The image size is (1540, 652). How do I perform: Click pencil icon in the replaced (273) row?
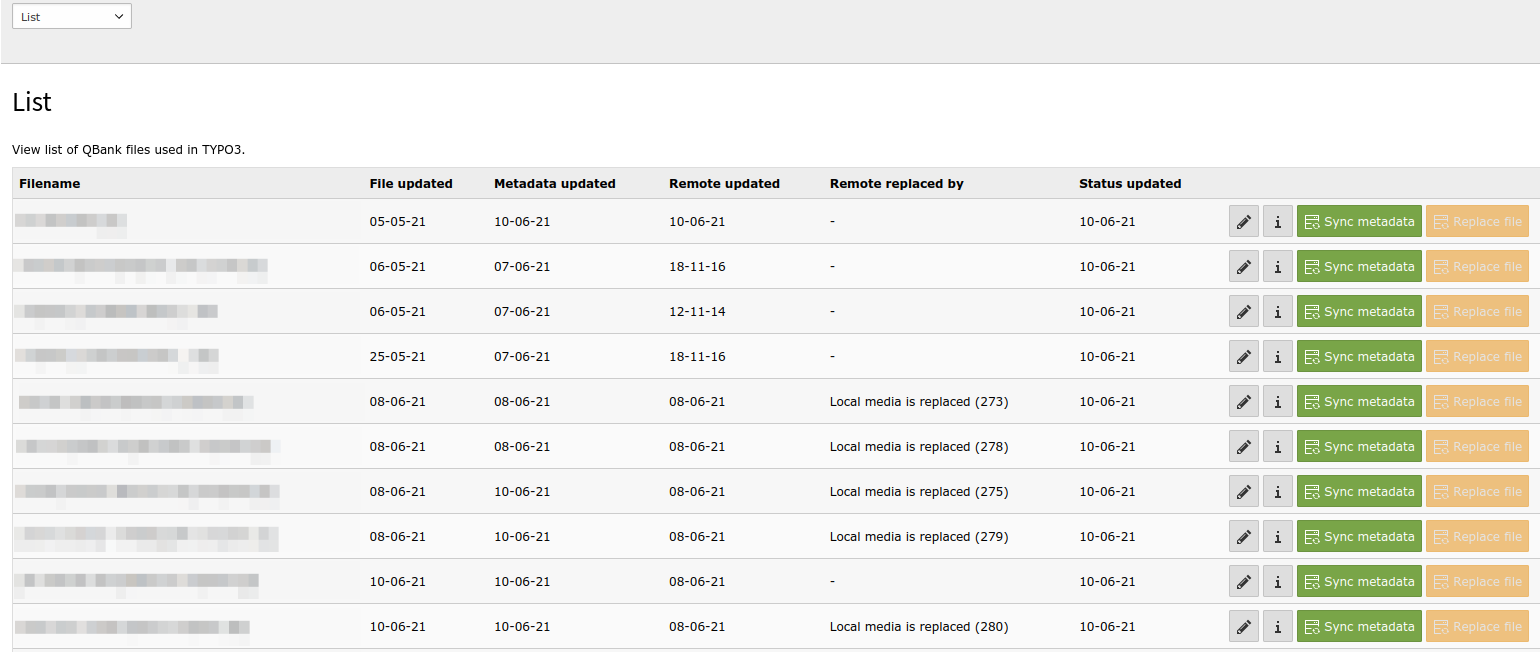click(x=1244, y=402)
